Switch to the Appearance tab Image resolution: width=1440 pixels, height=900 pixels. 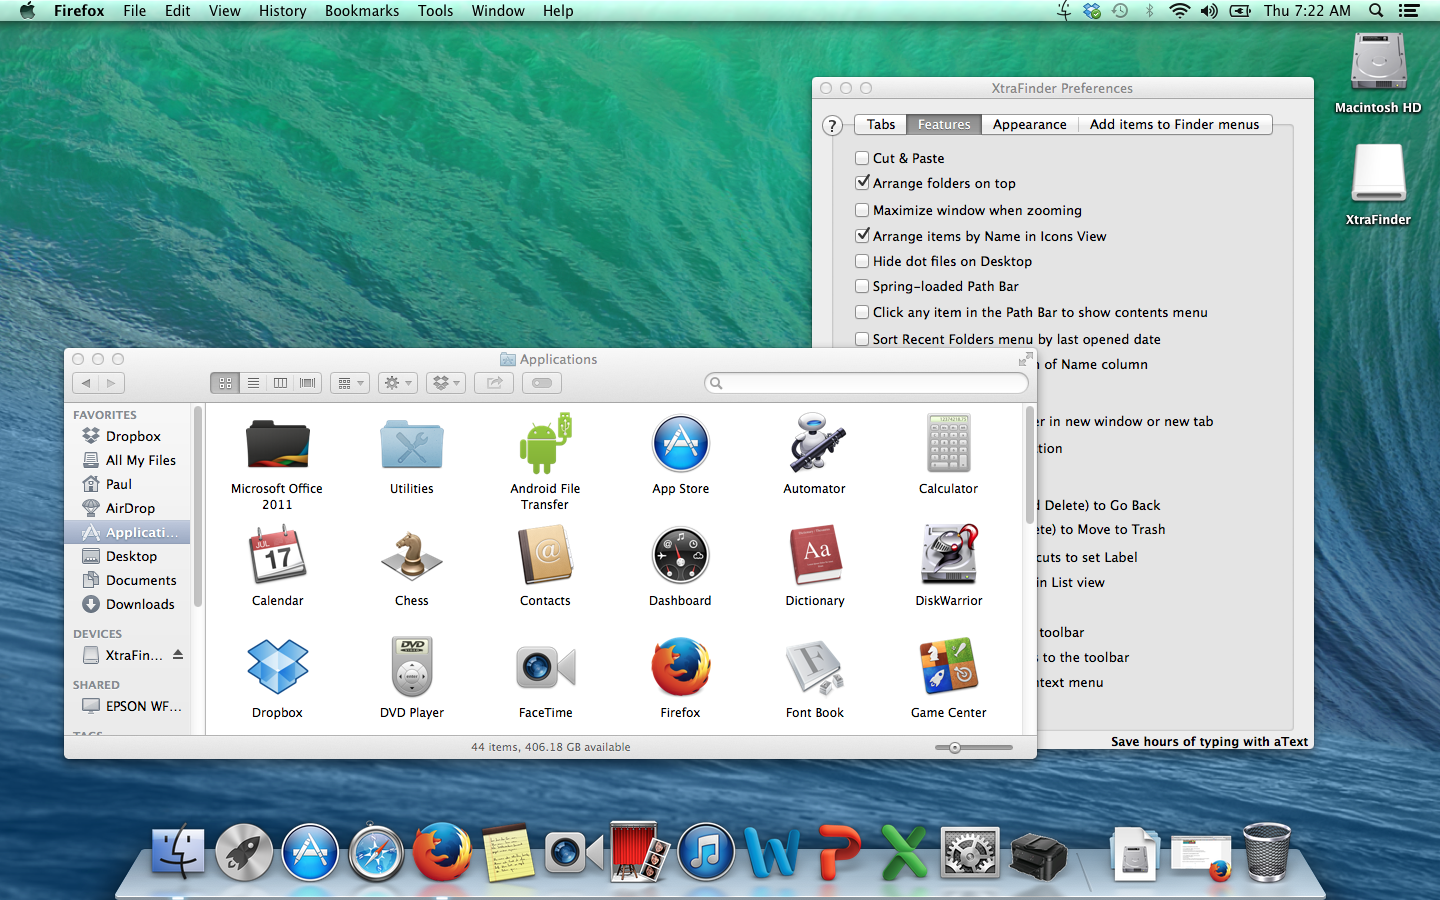[x=1029, y=124]
